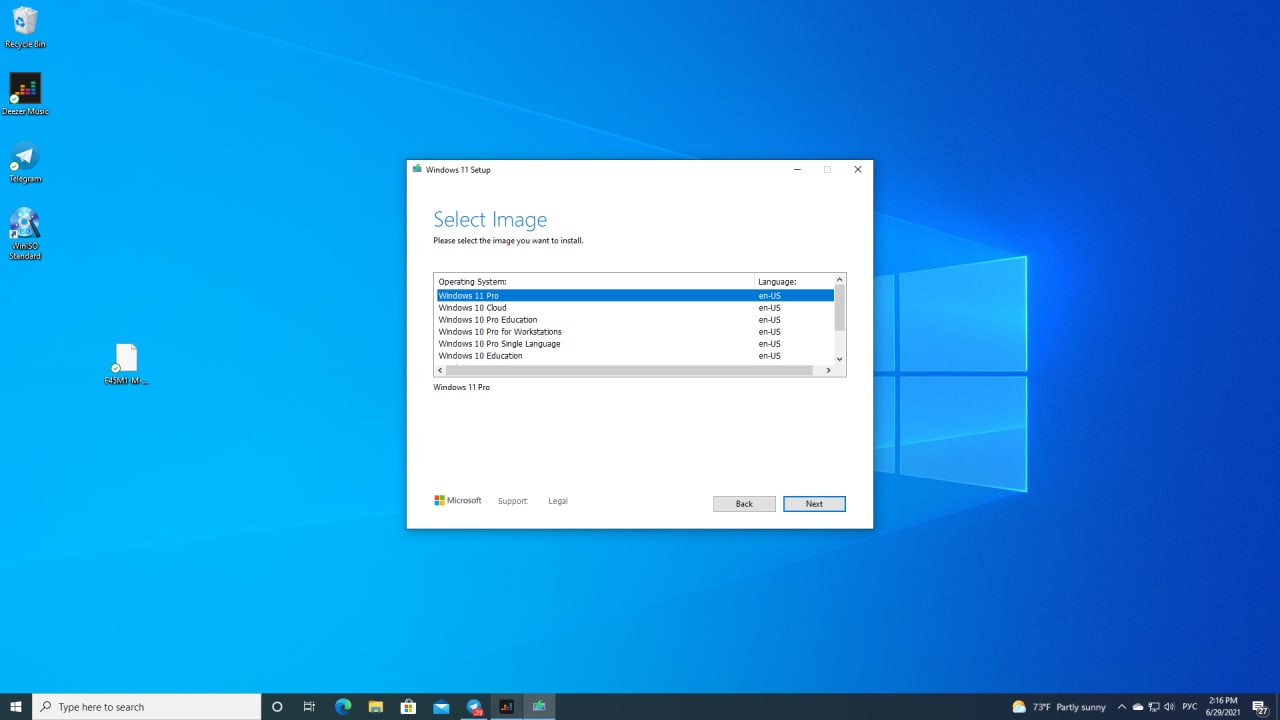1280x720 pixels.
Task: Select the Deezer Music desktop shortcut
Action: (25, 94)
